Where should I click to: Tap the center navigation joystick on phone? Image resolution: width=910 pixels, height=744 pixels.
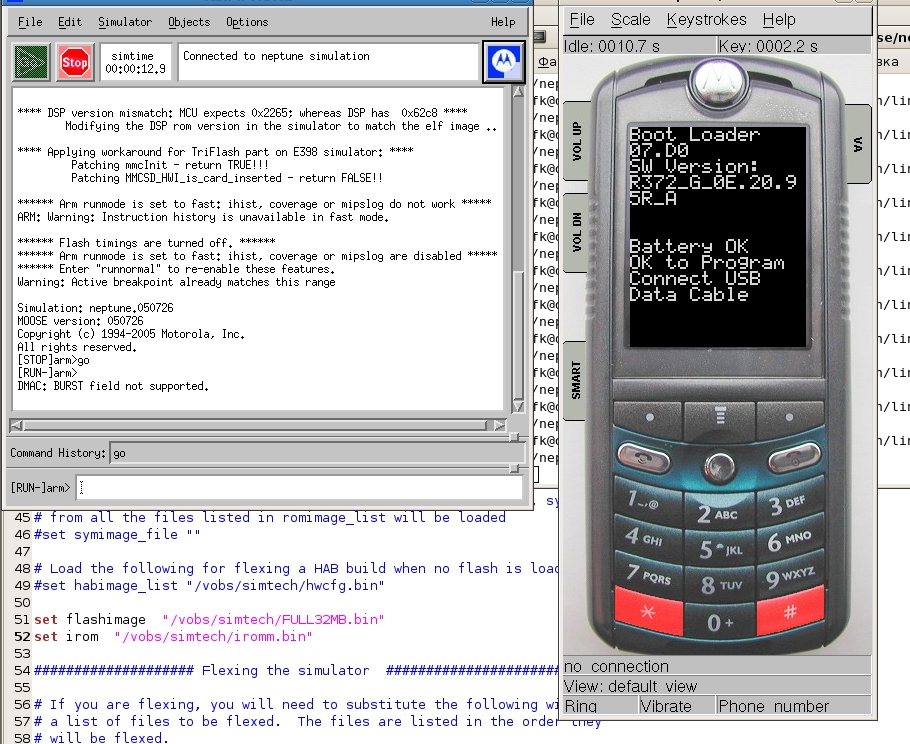tap(720, 467)
